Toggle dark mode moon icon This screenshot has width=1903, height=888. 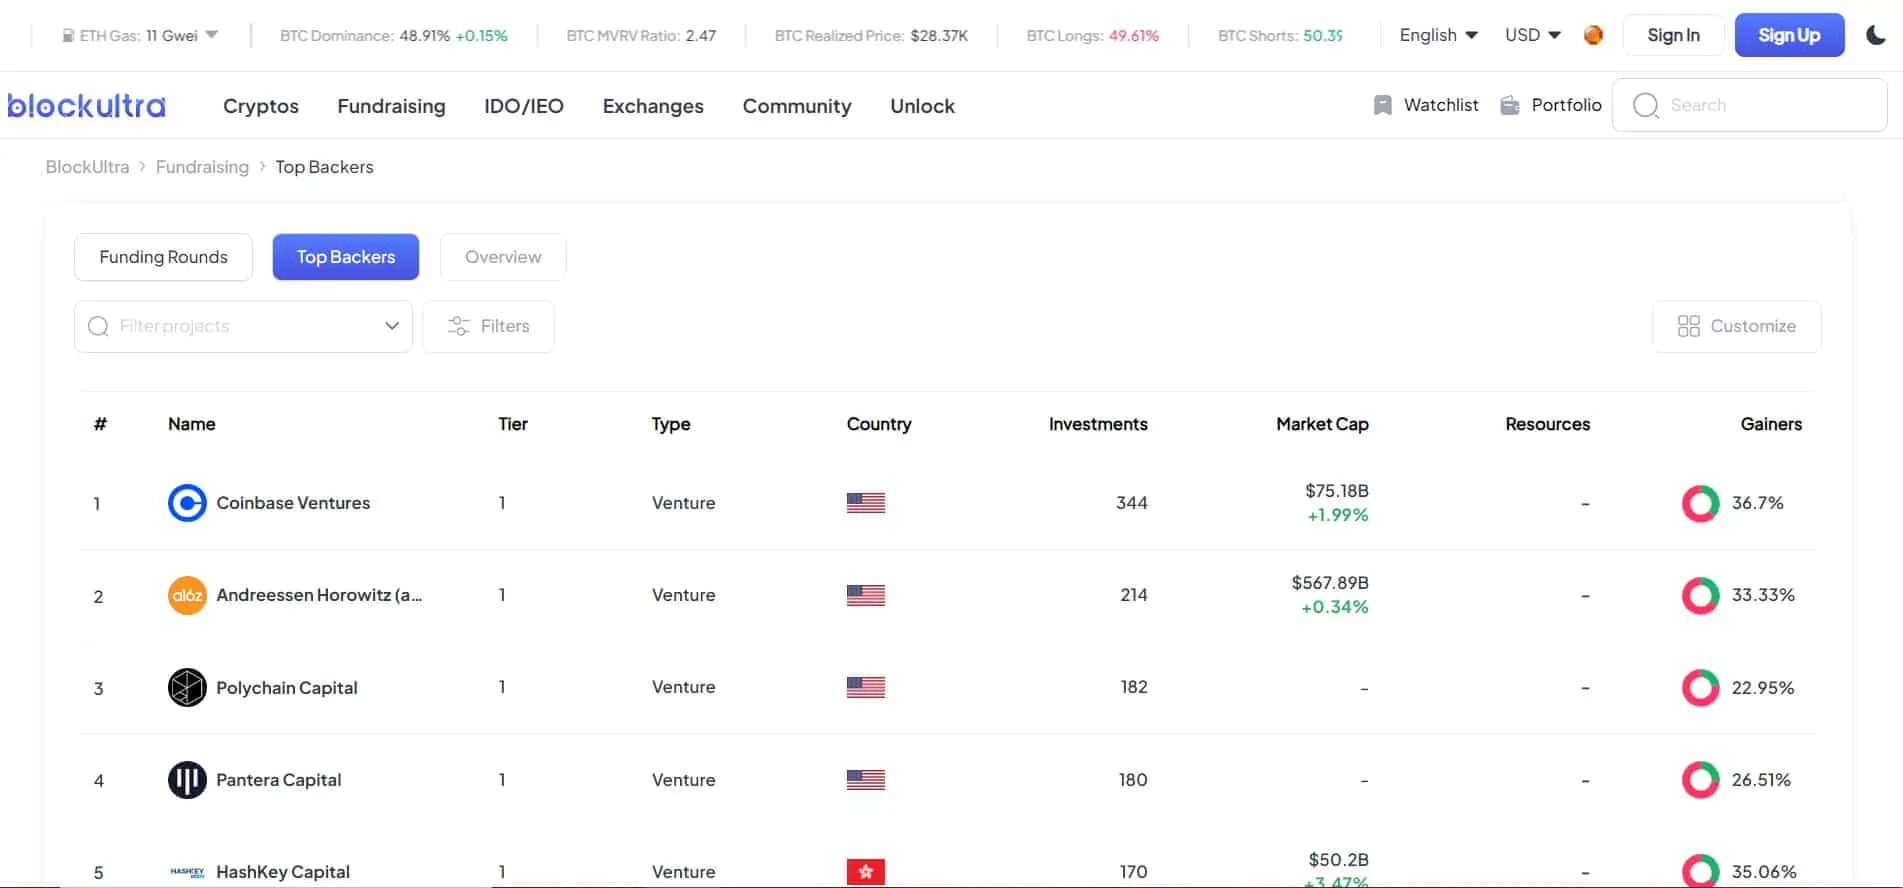[1876, 35]
